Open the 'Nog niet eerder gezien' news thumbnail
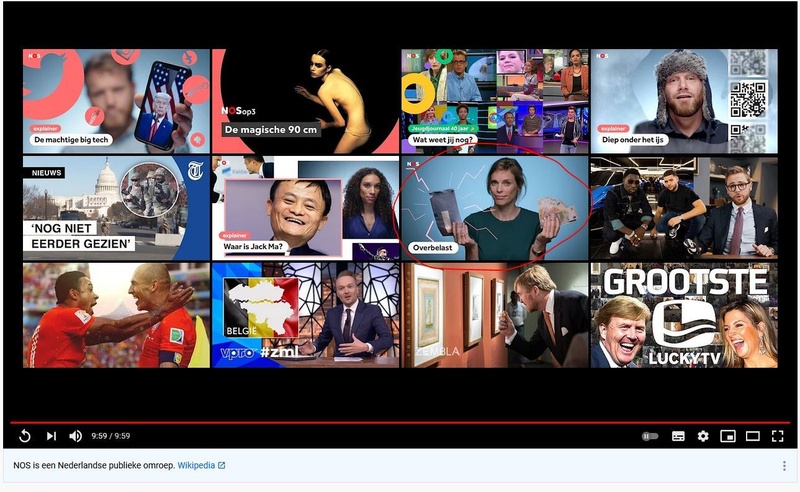 (116, 208)
